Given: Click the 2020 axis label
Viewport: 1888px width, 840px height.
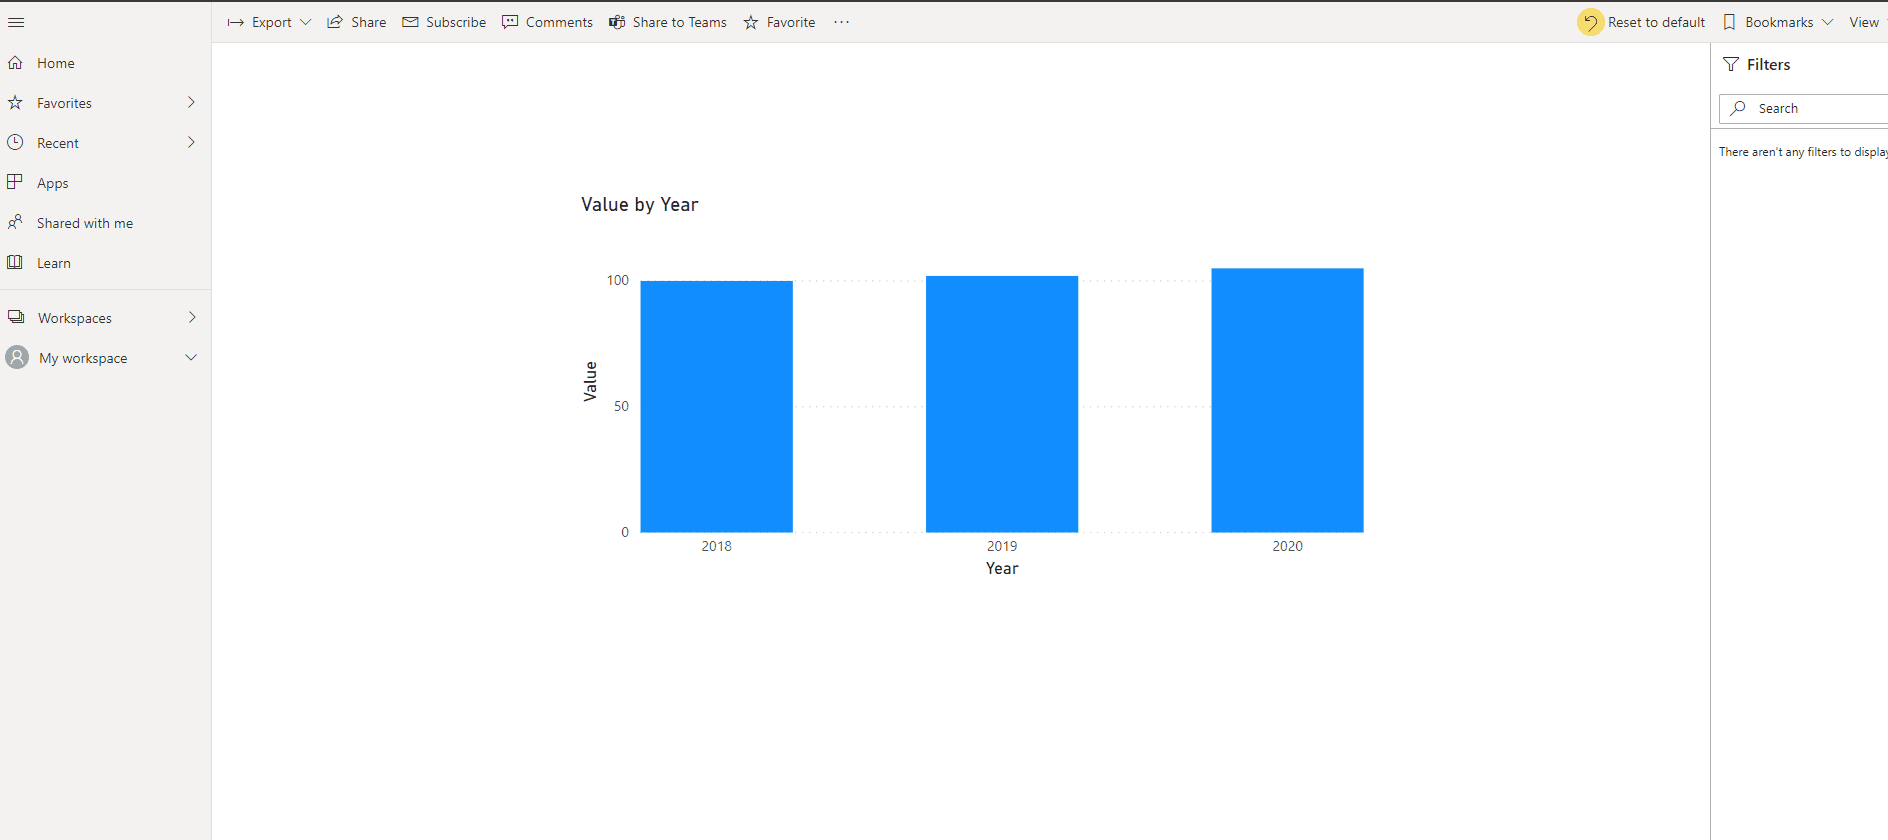Looking at the screenshot, I should [x=1287, y=546].
